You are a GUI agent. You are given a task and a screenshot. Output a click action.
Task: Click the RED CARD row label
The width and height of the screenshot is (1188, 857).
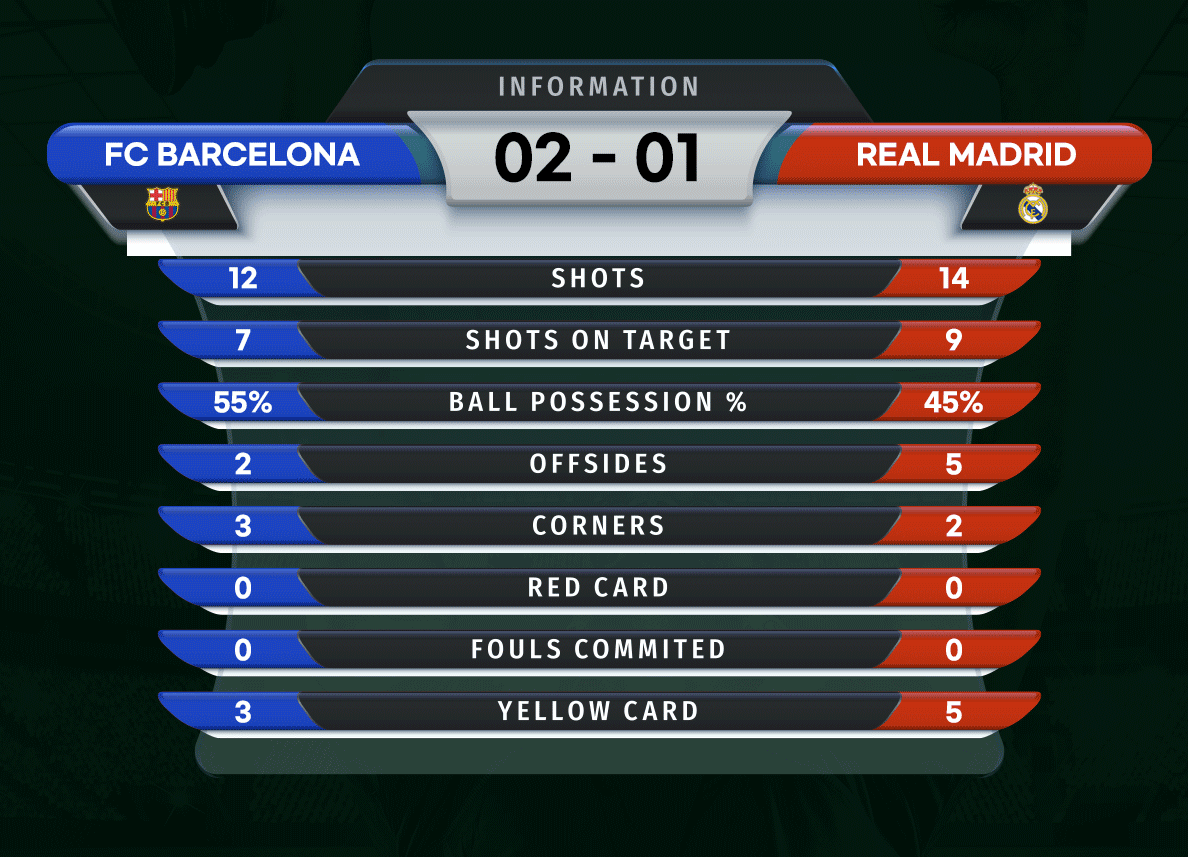pyautogui.click(x=599, y=587)
